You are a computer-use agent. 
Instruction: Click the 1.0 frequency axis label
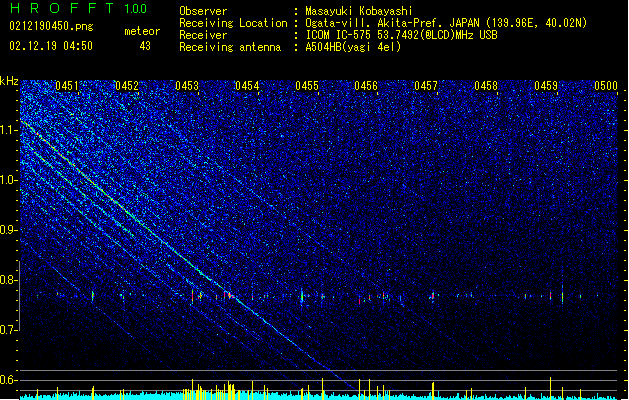tap(9, 180)
